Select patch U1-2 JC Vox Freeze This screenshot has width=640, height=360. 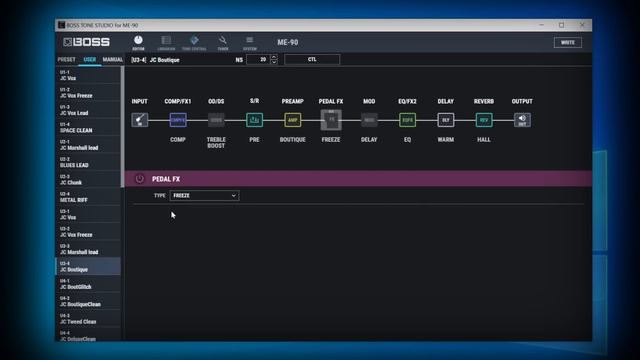[88, 93]
